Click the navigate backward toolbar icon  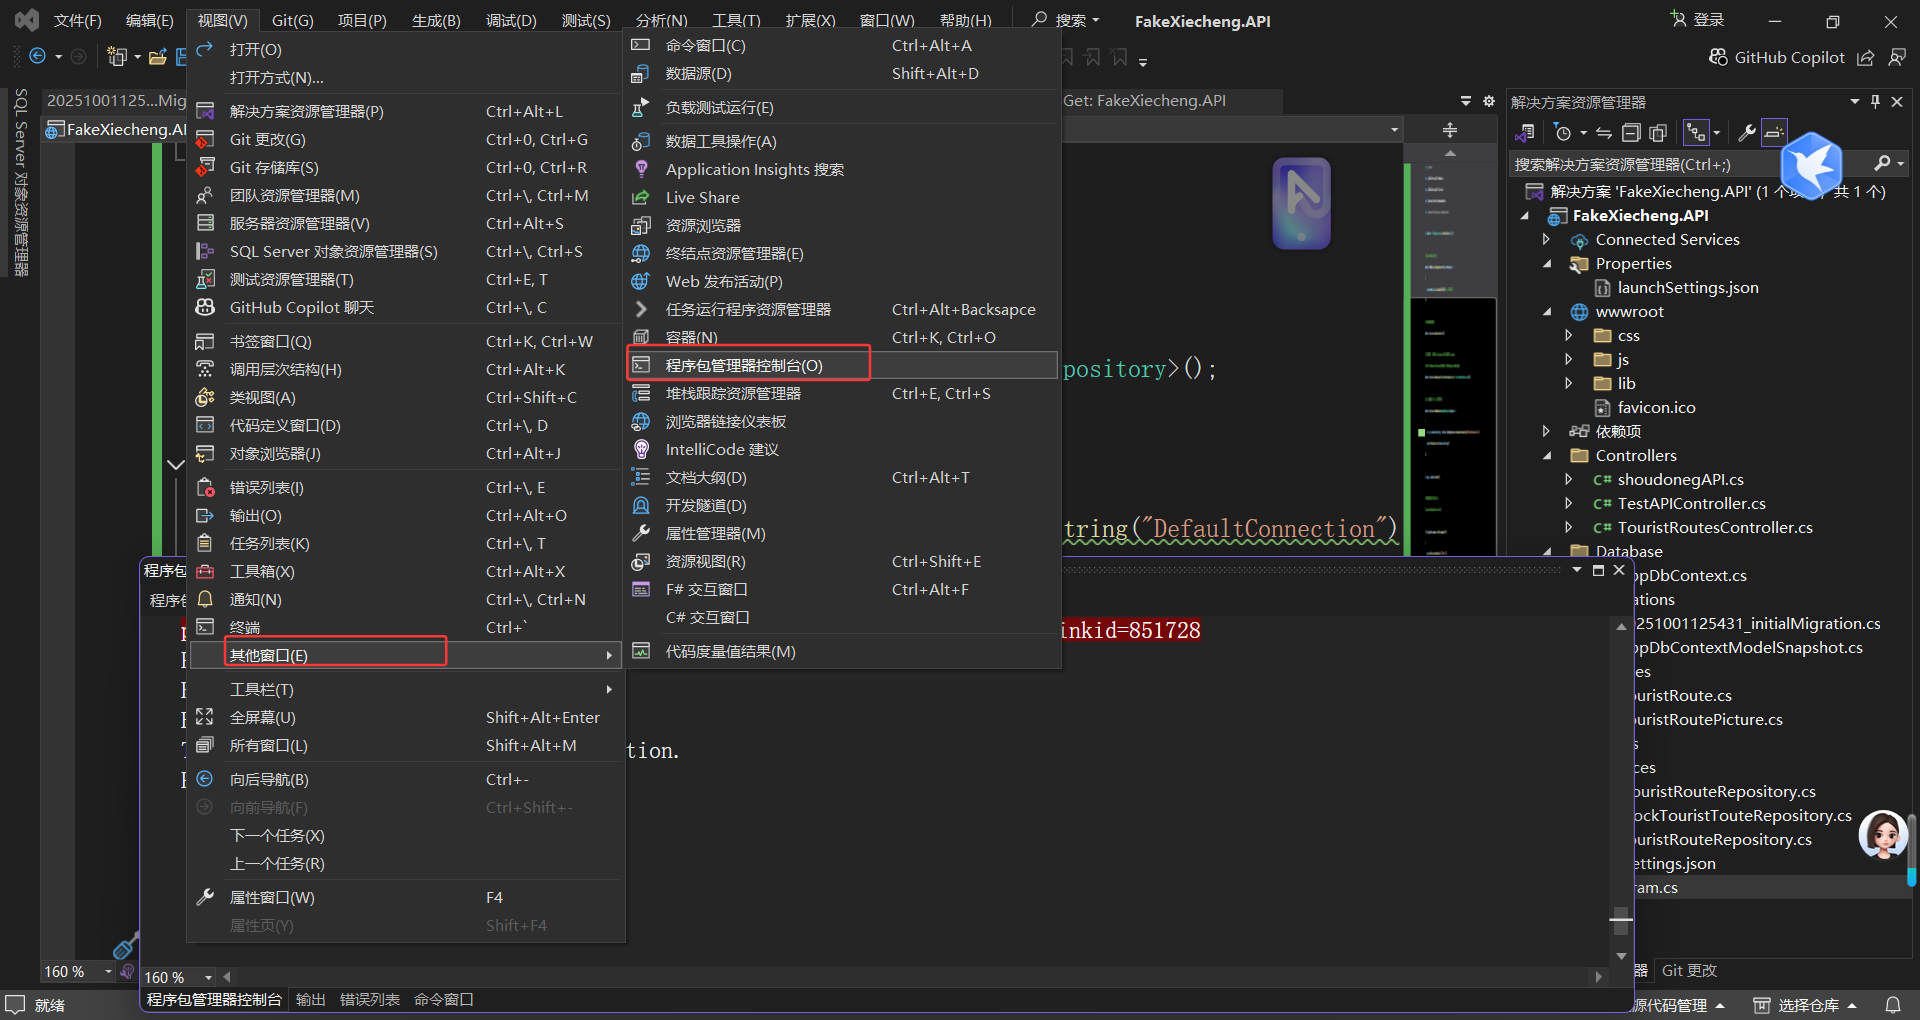(x=38, y=56)
